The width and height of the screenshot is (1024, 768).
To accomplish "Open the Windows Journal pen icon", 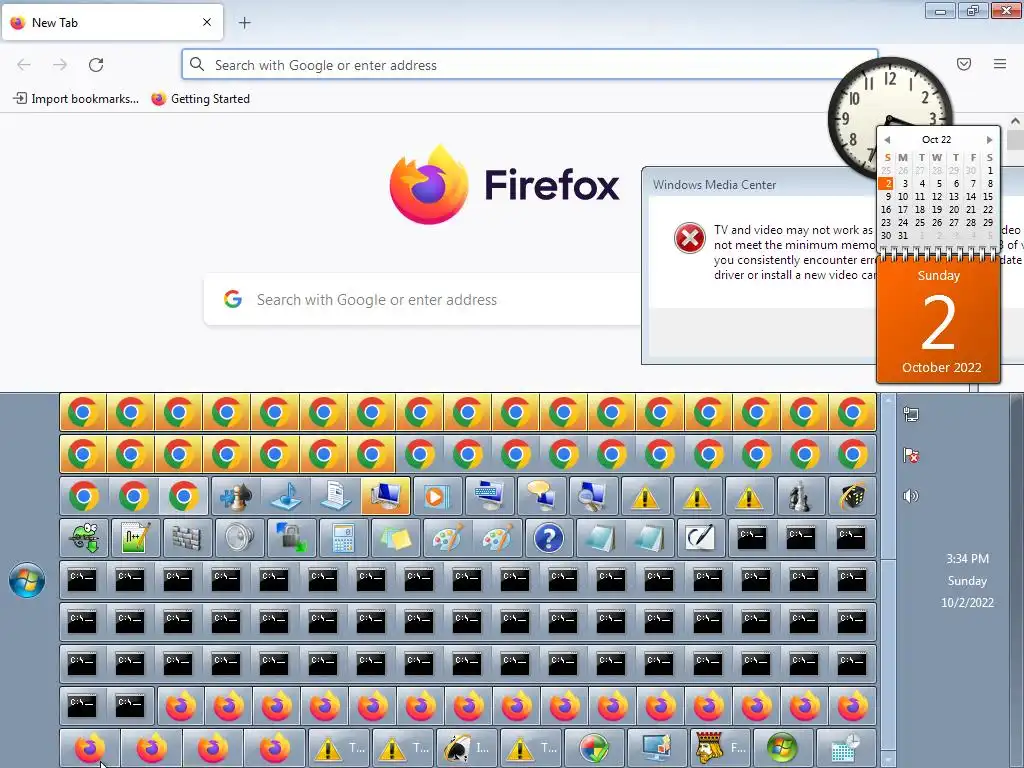I will (699, 538).
